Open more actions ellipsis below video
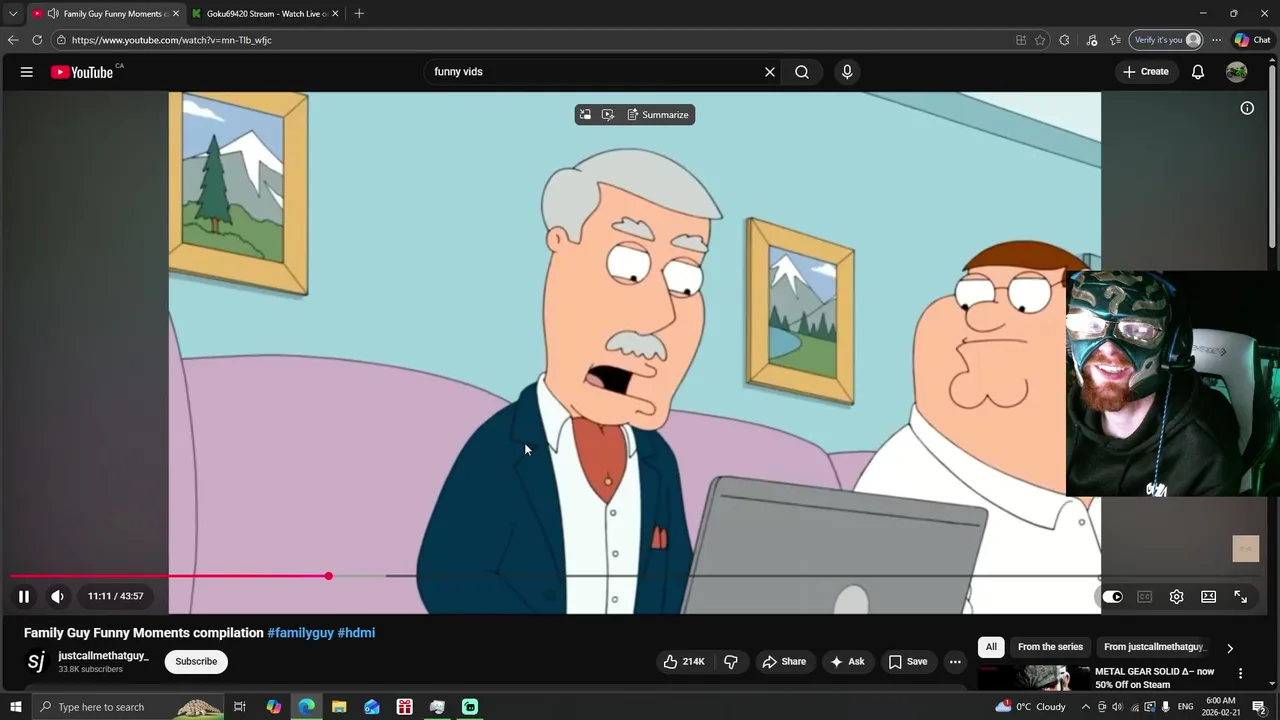1280x720 pixels. [x=955, y=662]
